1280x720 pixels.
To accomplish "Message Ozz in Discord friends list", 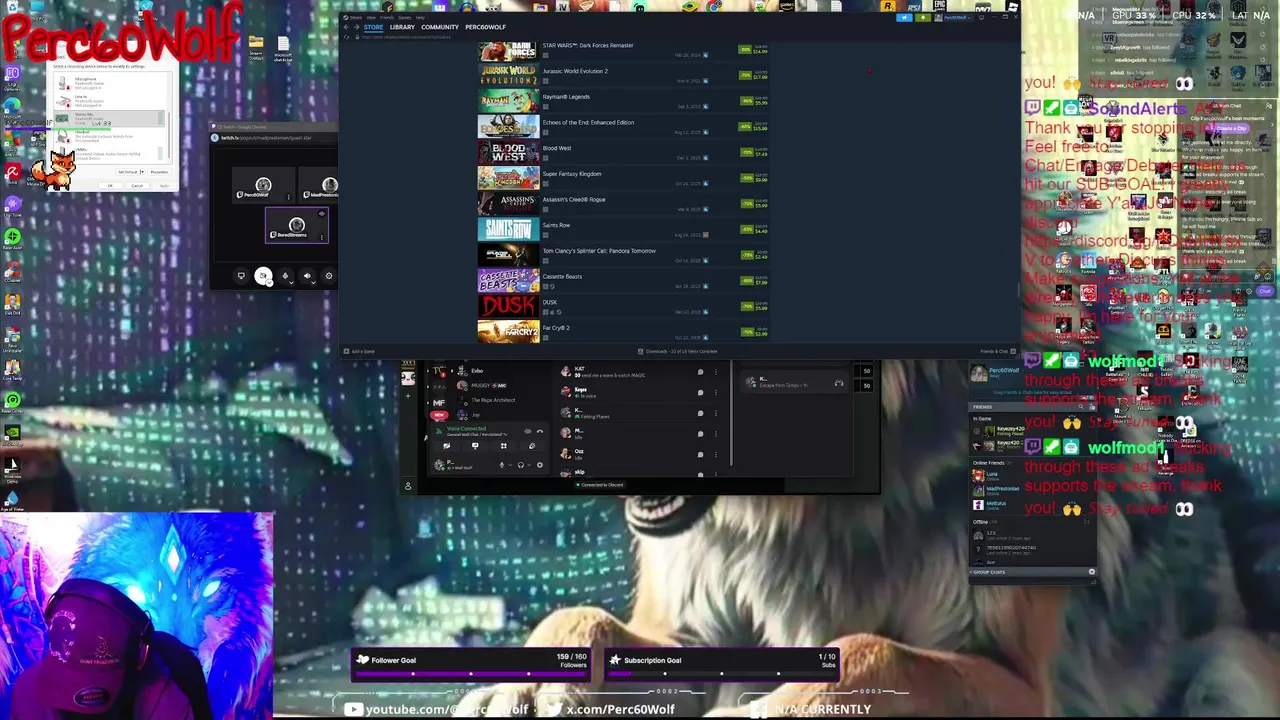I will click(700, 454).
